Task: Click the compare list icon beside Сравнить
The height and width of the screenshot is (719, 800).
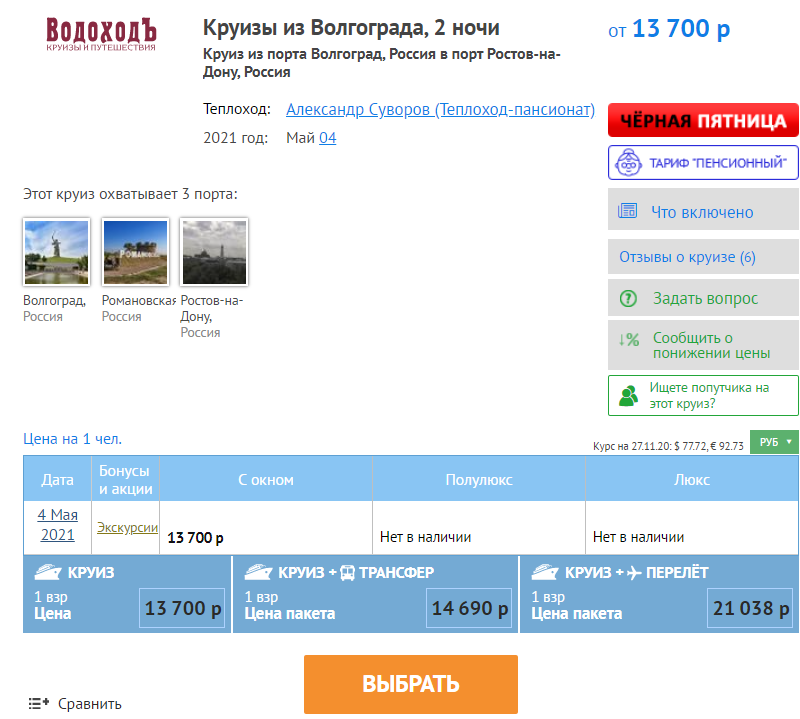Action: pos(38,703)
